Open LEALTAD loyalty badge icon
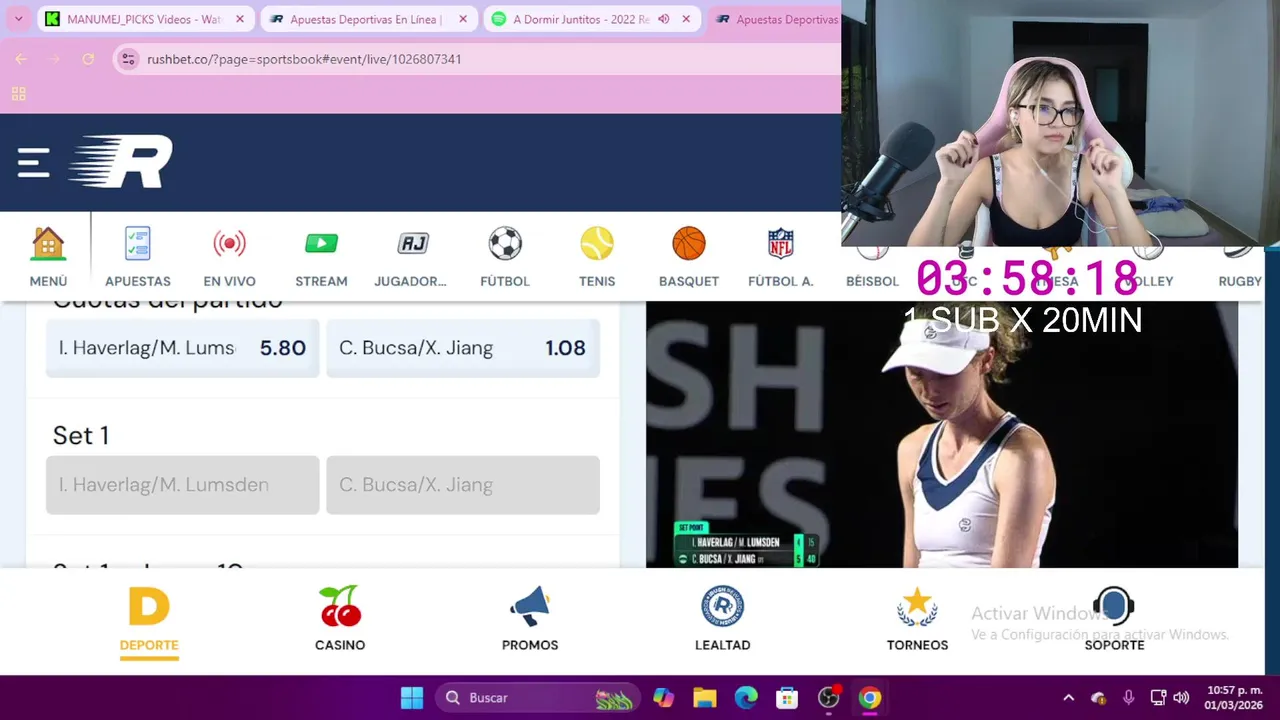The width and height of the screenshot is (1280, 720). [x=722, y=620]
